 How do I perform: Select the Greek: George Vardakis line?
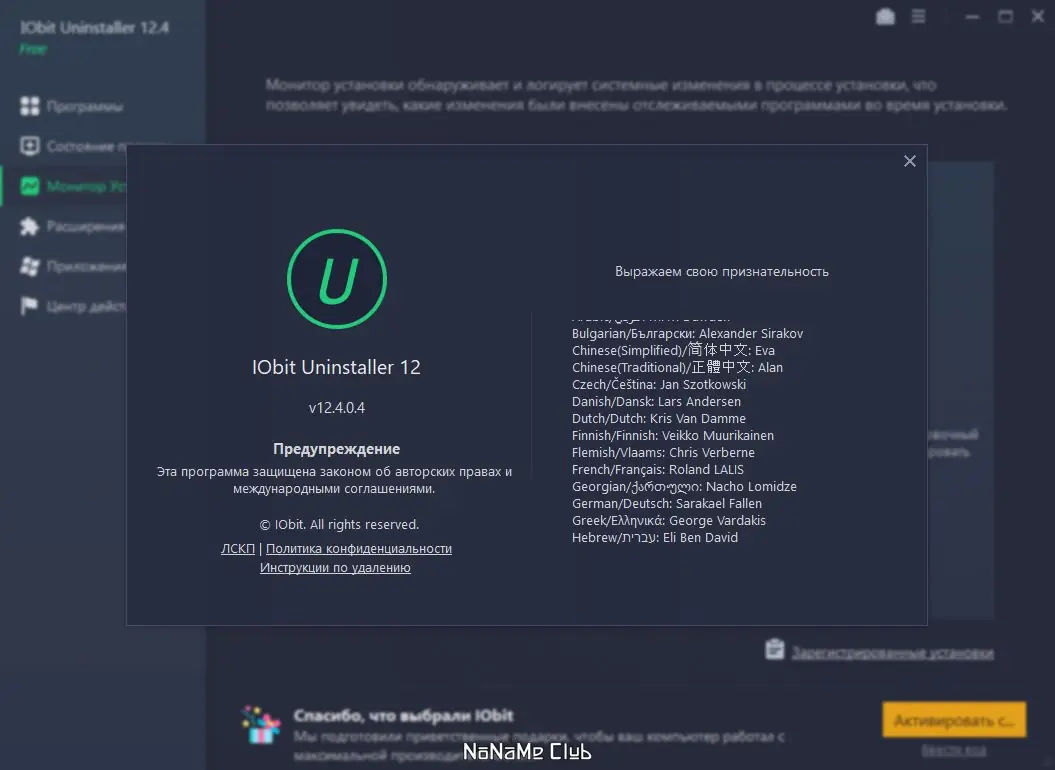(x=669, y=520)
